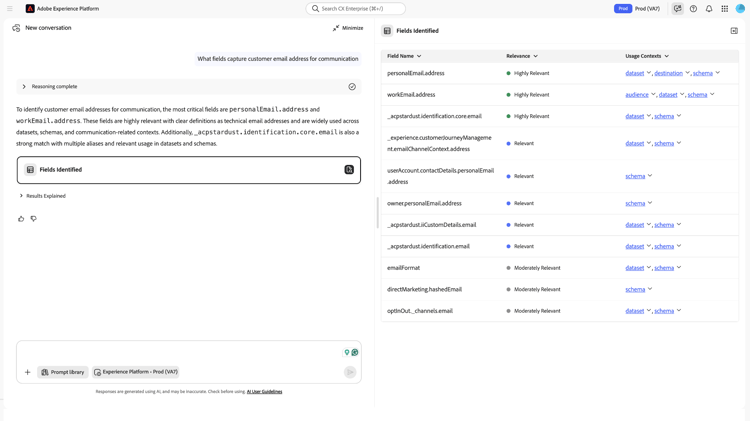Expand schema chevron for directMarketing.hashedEmail row

(x=650, y=289)
